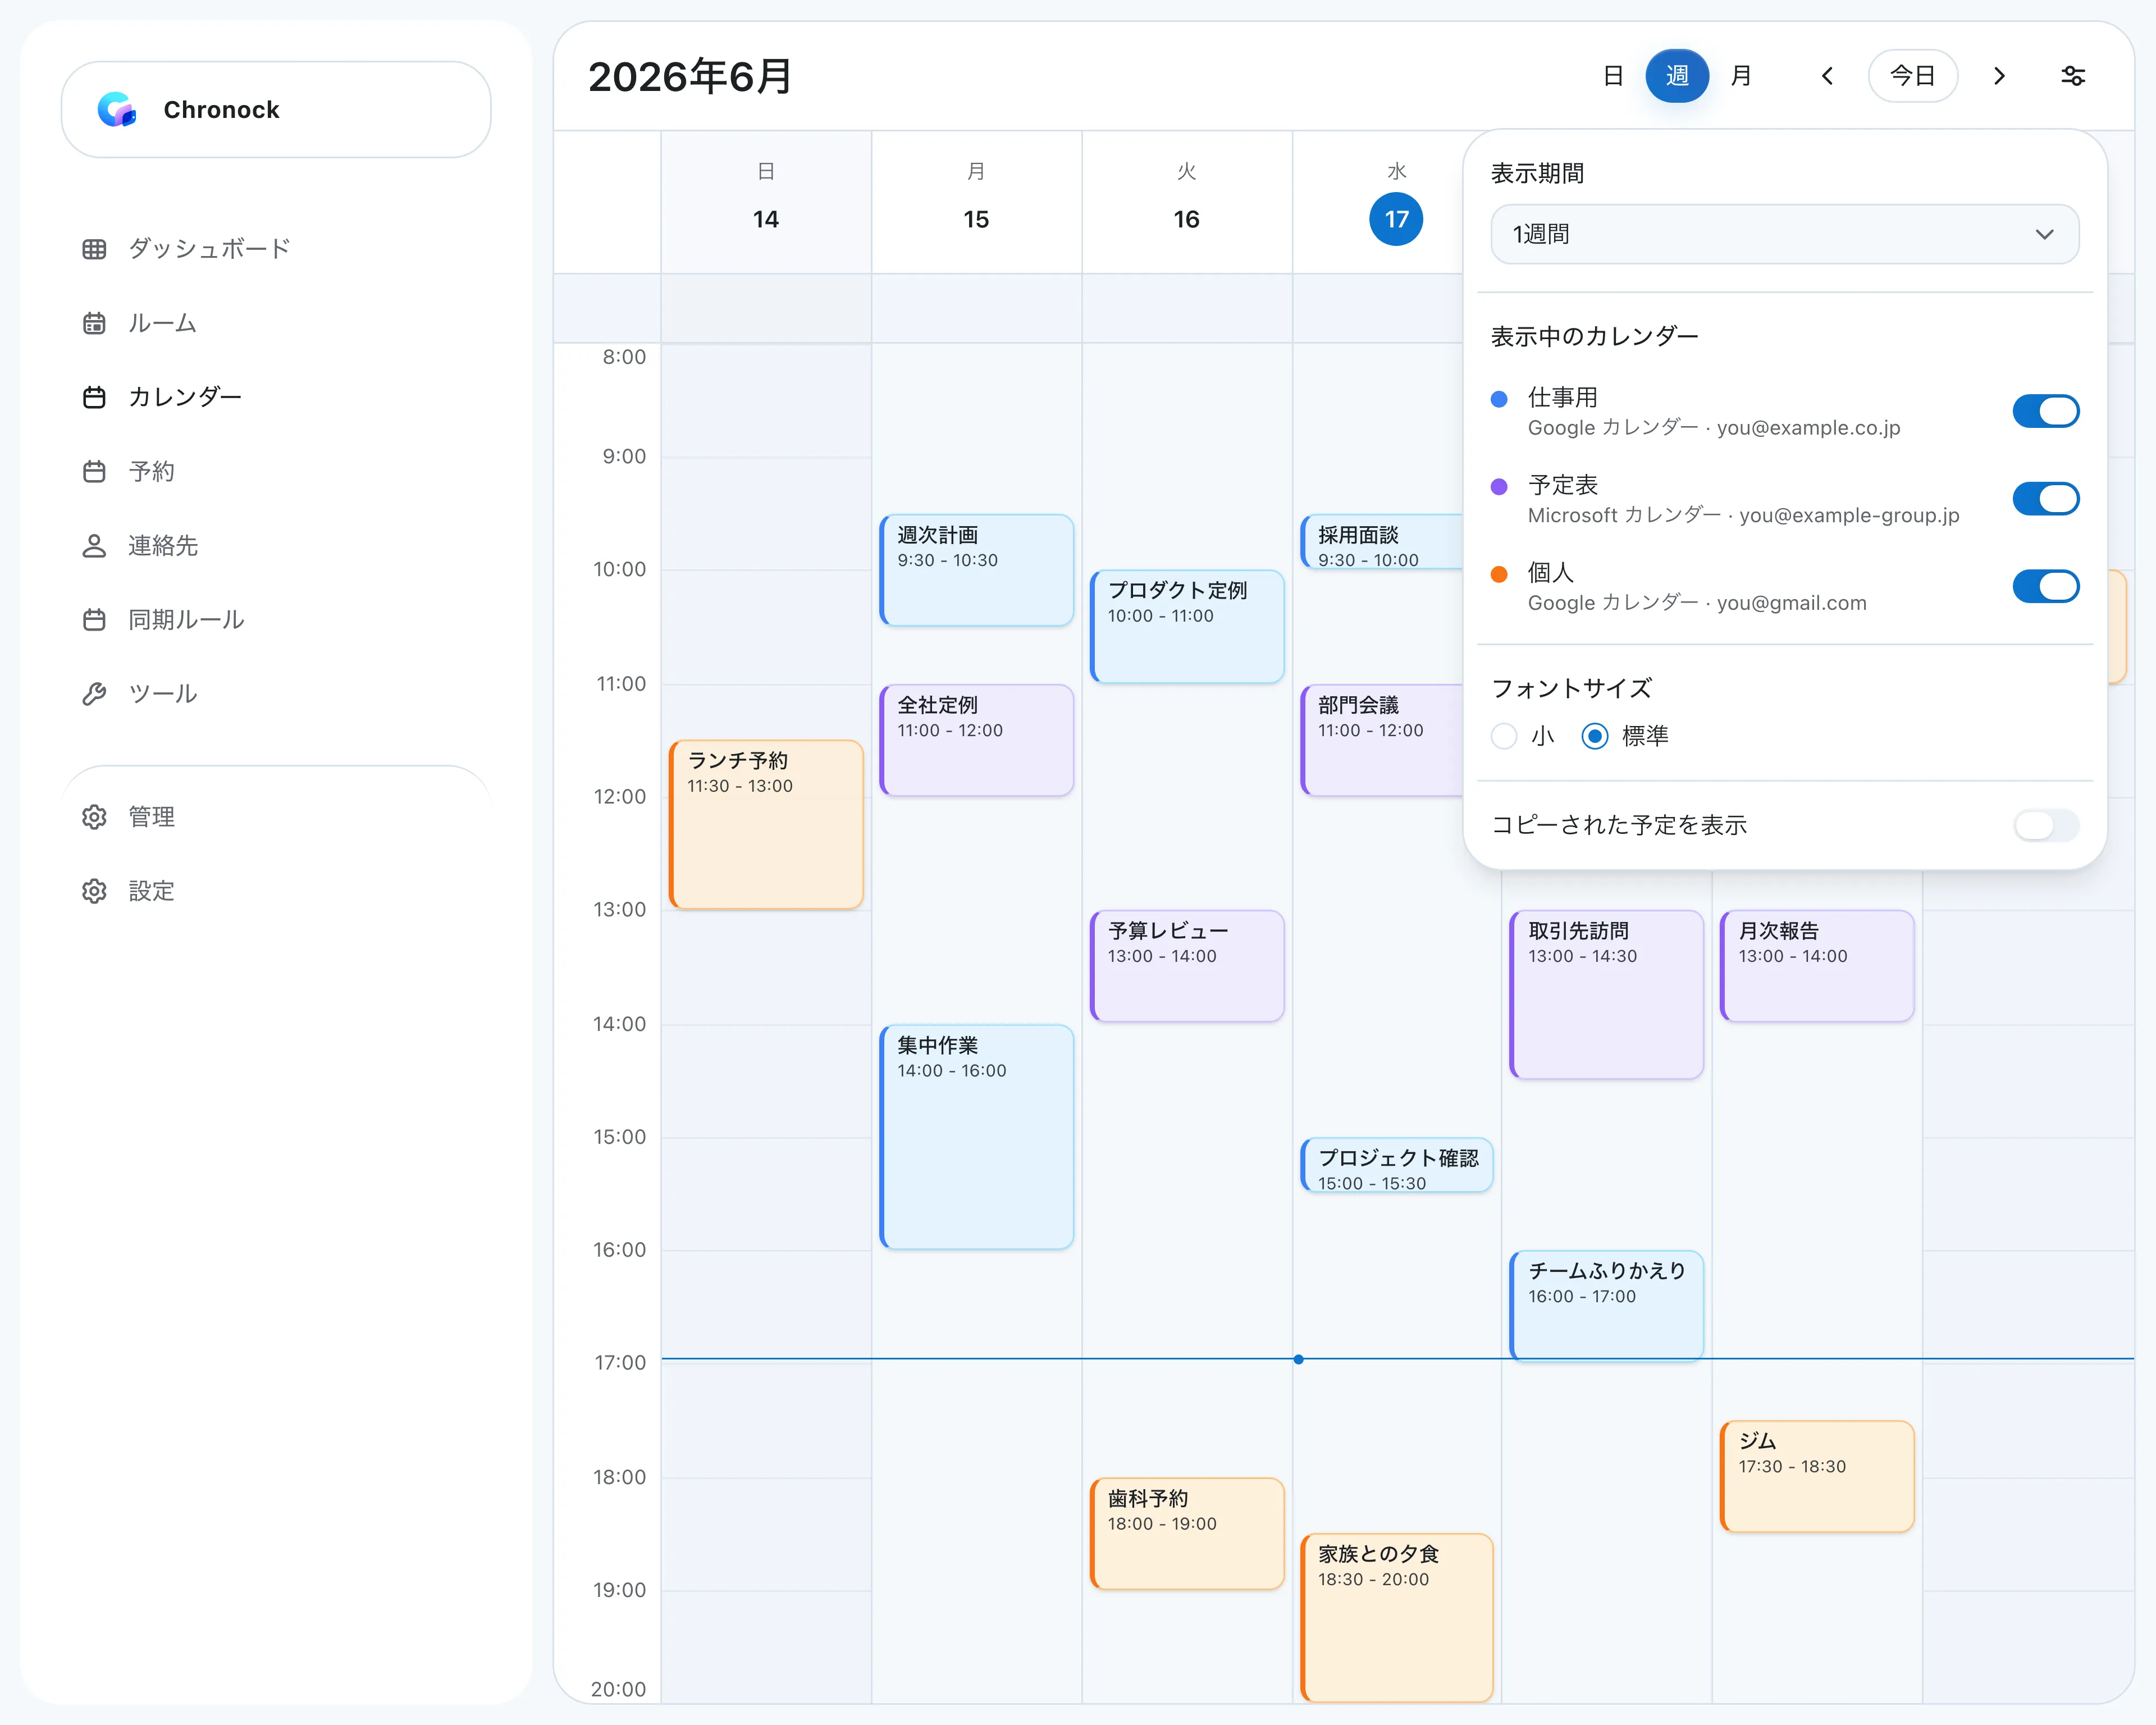Open the ツール wrench icon
2156x1725 pixels.
coord(94,694)
